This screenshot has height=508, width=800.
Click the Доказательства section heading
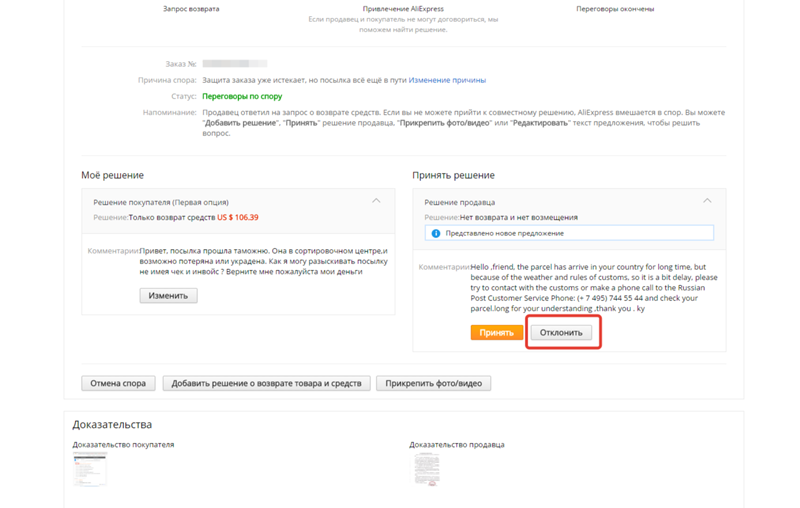[x=112, y=424]
